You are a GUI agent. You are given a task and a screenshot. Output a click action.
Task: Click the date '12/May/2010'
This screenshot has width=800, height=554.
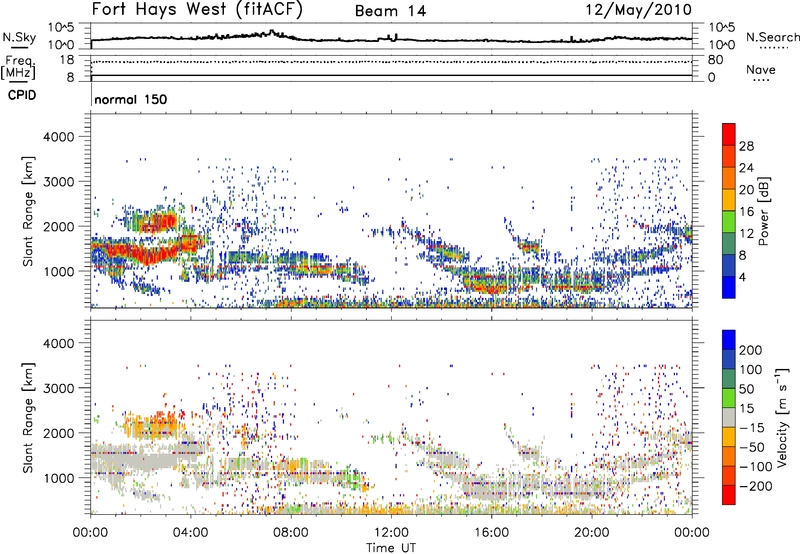(639, 10)
